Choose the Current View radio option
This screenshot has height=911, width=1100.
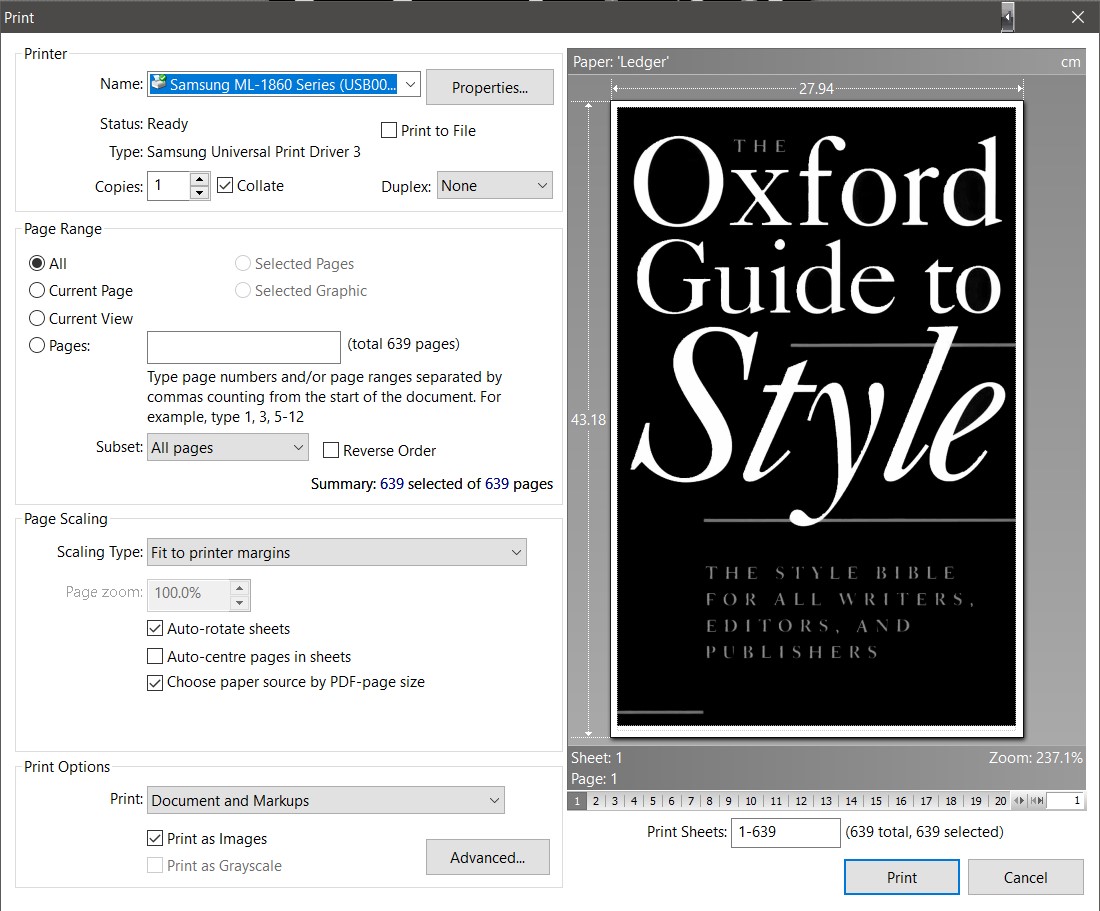click(37, 319)
